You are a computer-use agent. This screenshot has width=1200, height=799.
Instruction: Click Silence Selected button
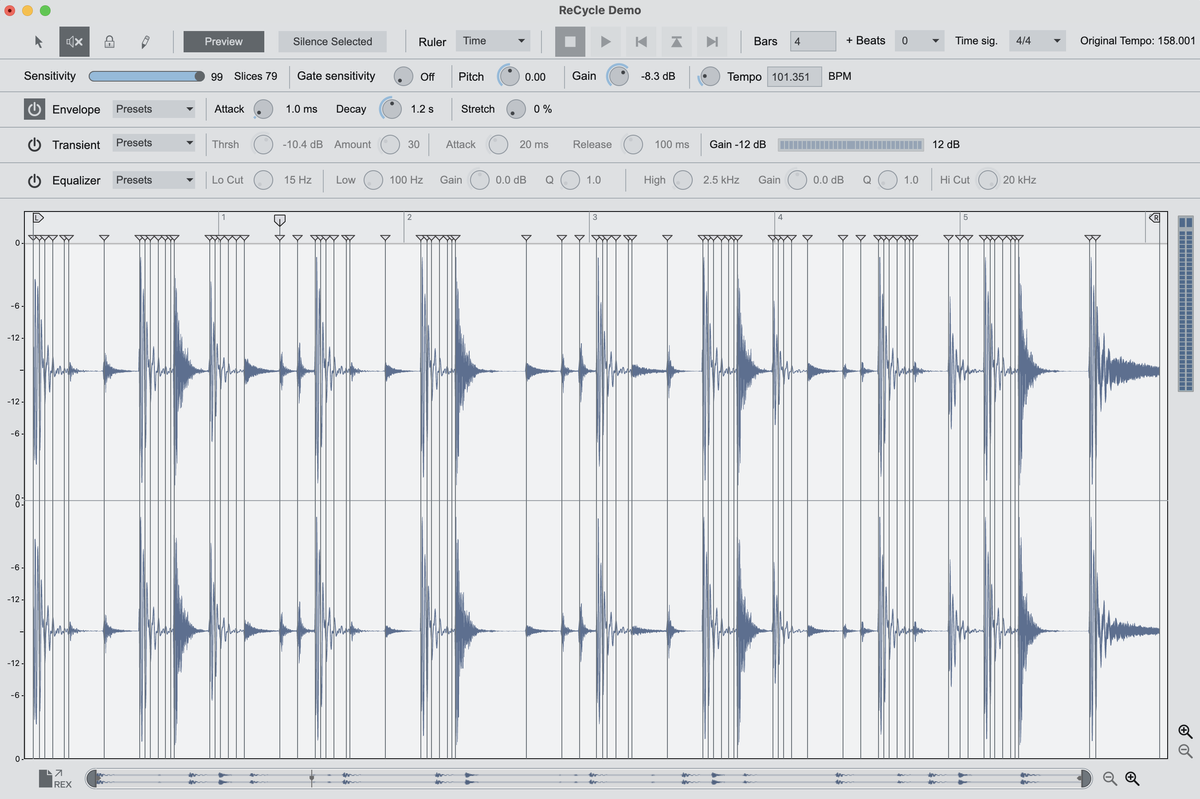coord(332,41)
